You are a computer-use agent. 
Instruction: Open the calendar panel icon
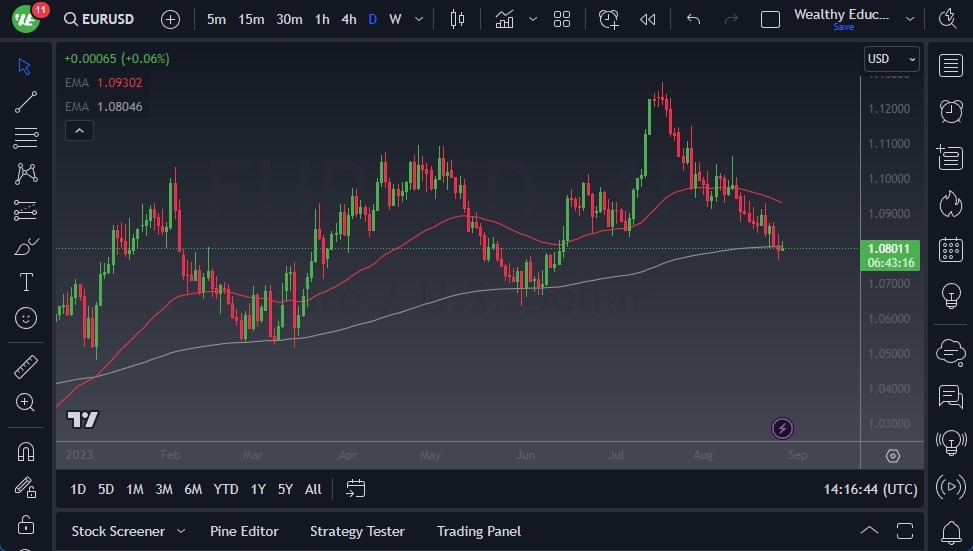[x=950, y=250]
